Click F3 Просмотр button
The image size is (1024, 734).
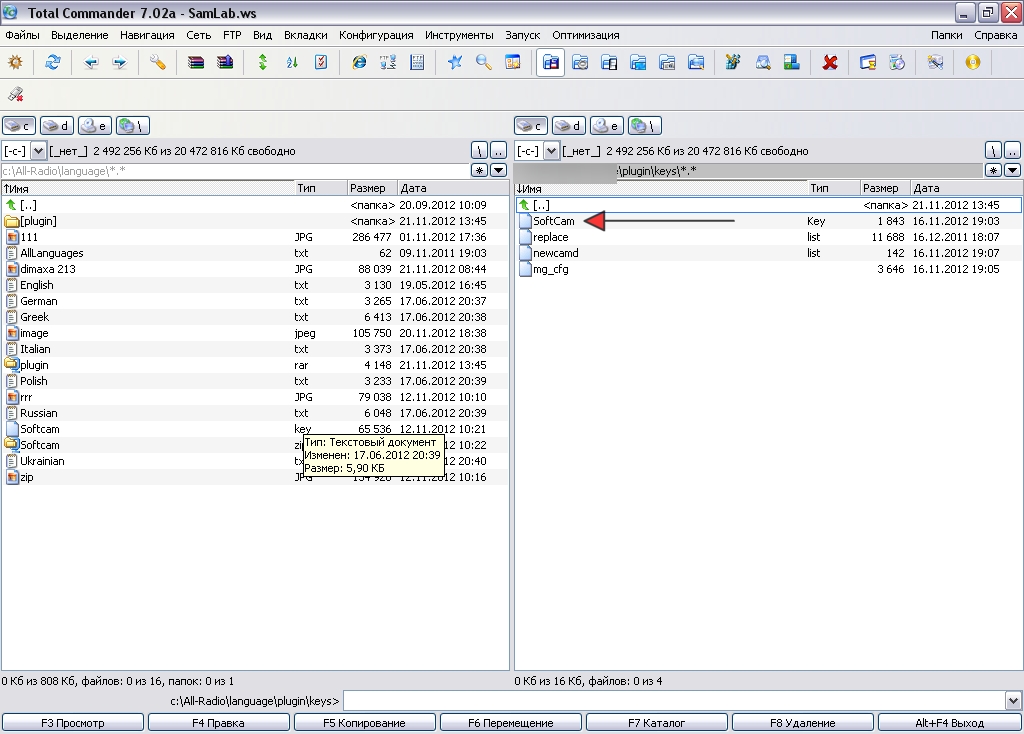coord(72,723)
